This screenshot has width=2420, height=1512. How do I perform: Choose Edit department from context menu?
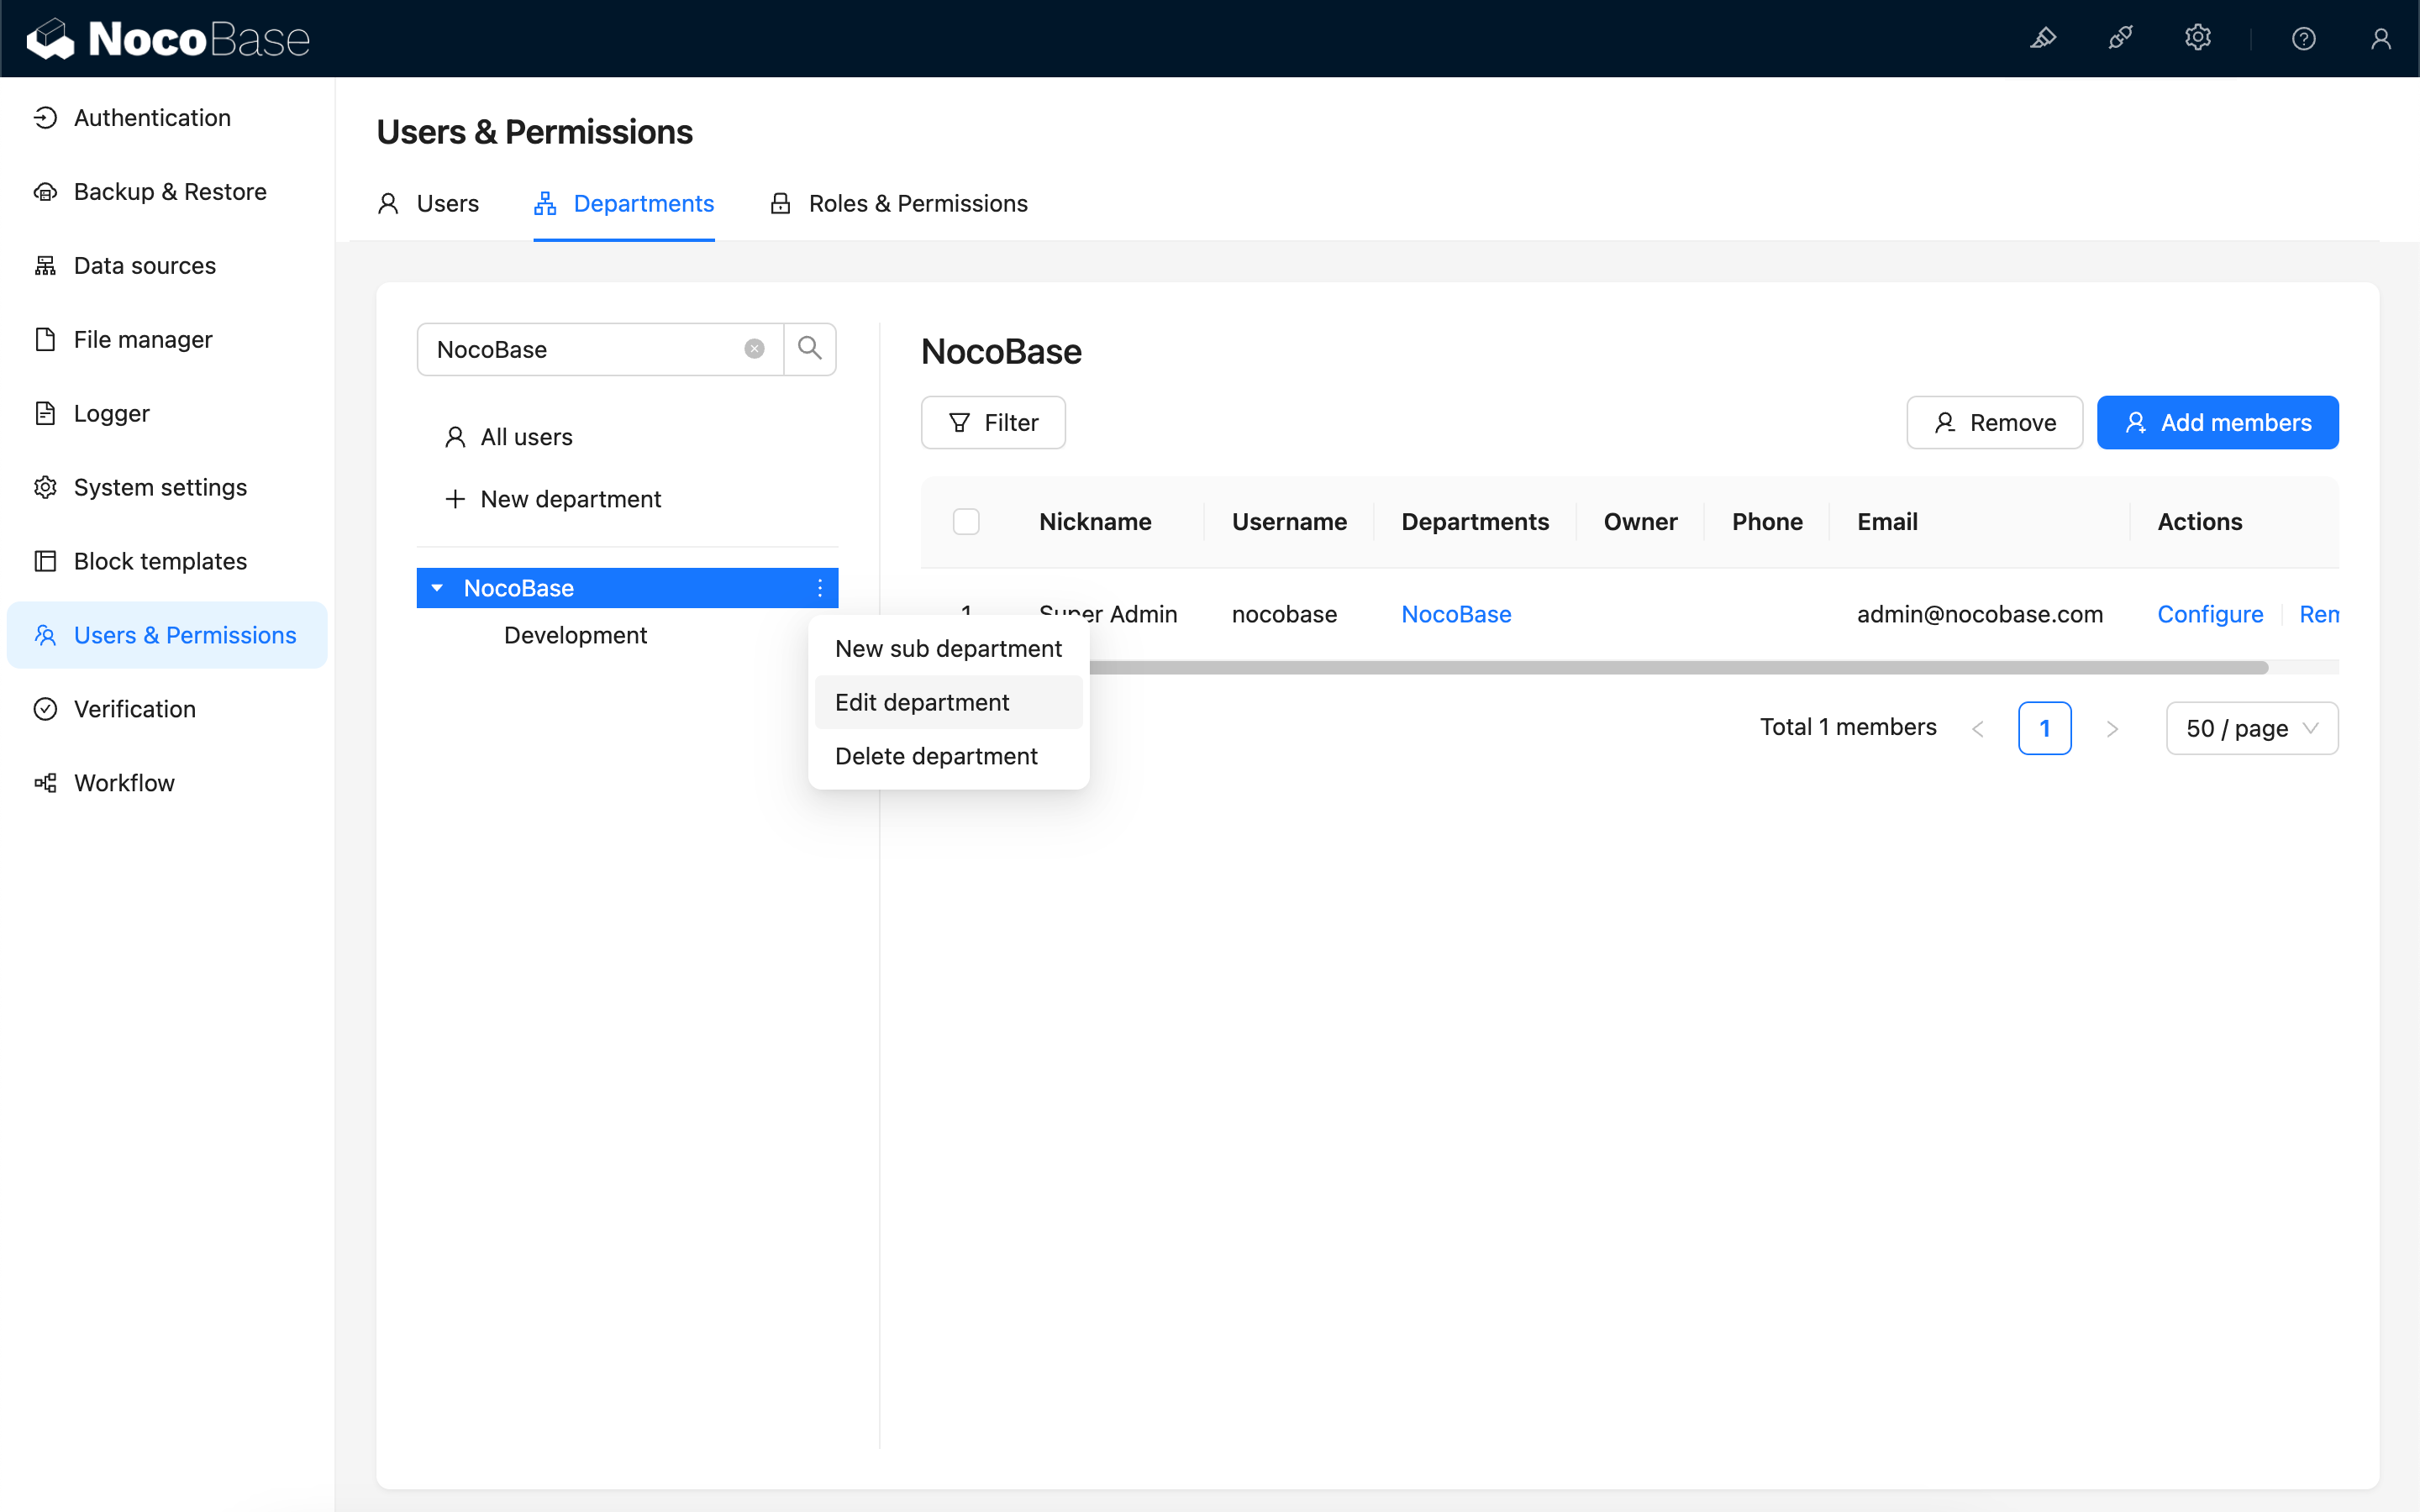coord(921,702)
